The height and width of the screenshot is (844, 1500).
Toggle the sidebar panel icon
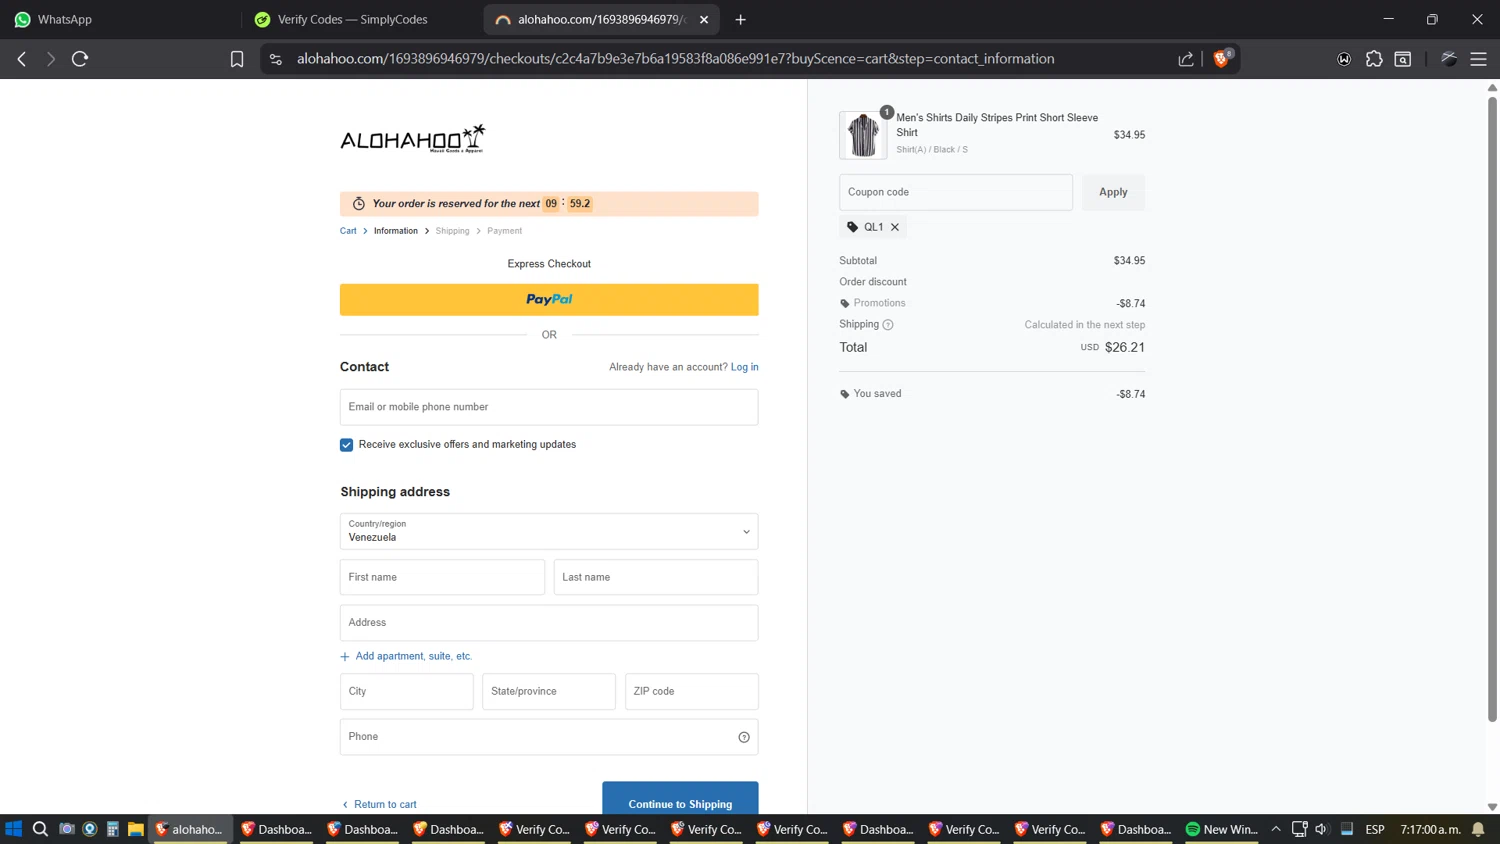(1403, 59)
